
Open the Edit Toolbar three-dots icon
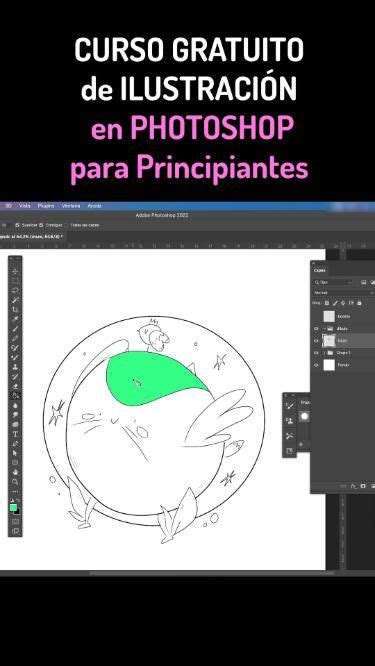pyautogui.click(x=16, y=491)
